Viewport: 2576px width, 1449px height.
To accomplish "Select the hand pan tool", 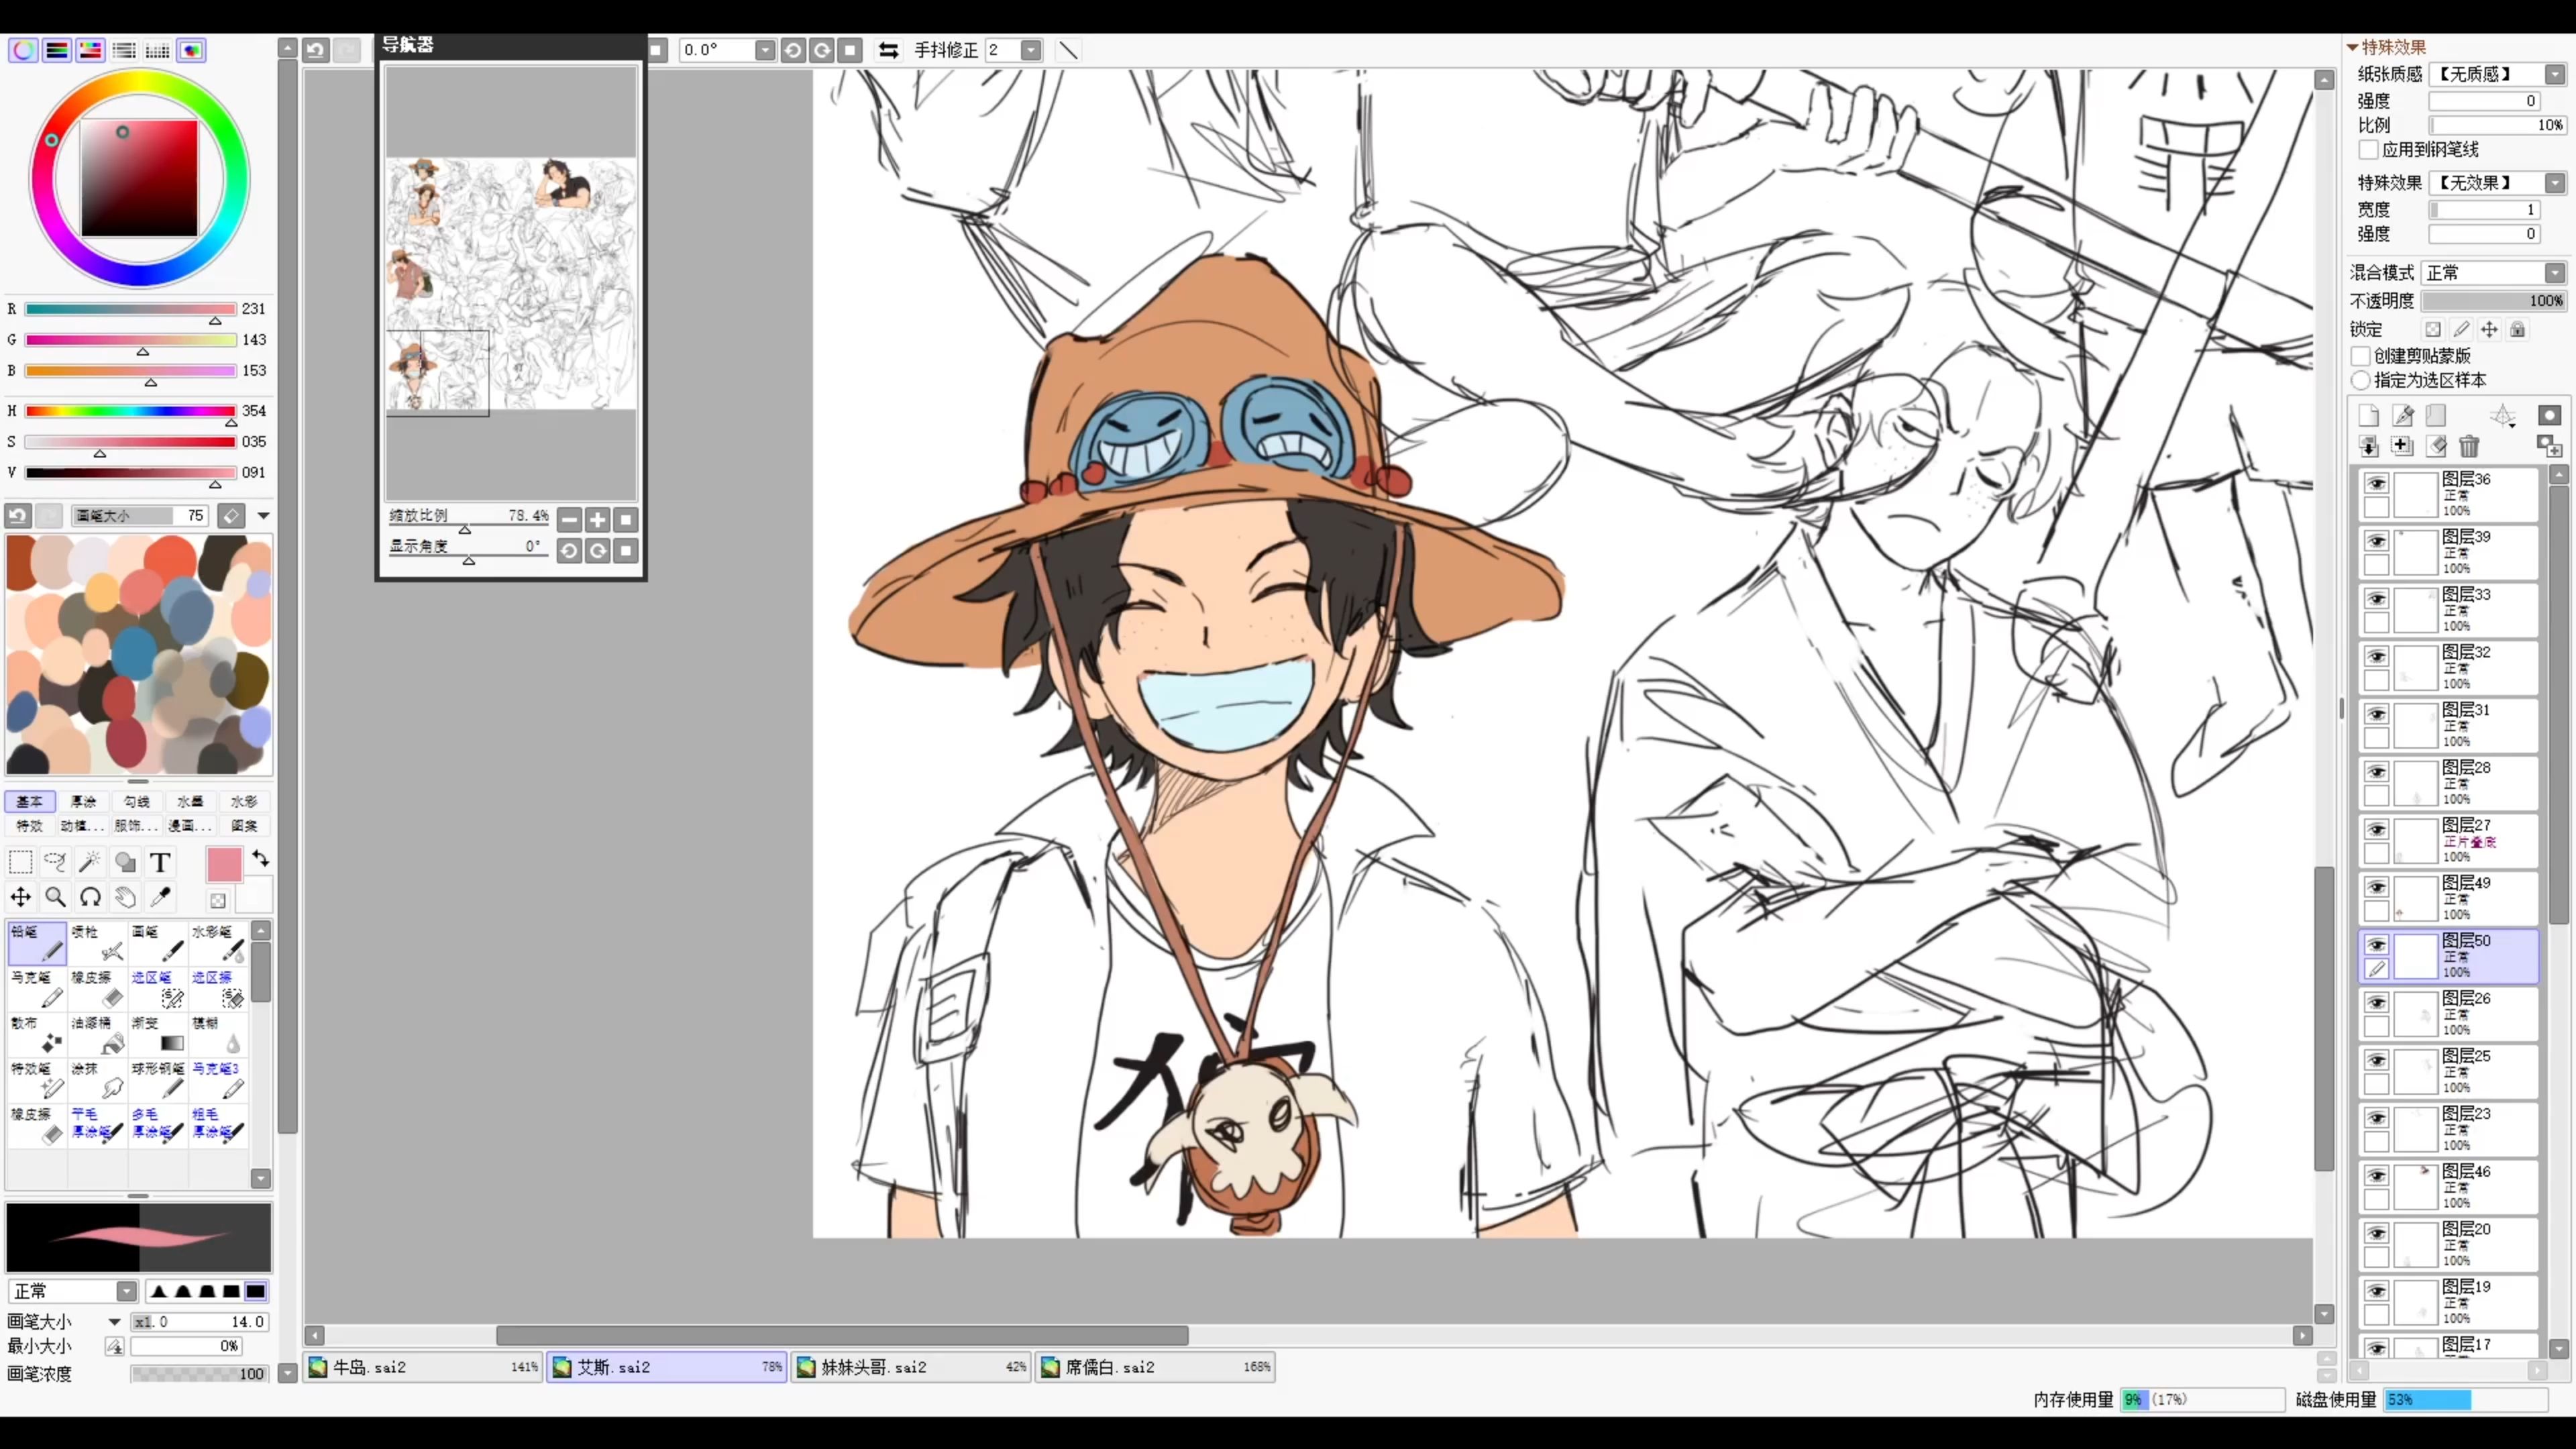I will click(x=125, y=897).
